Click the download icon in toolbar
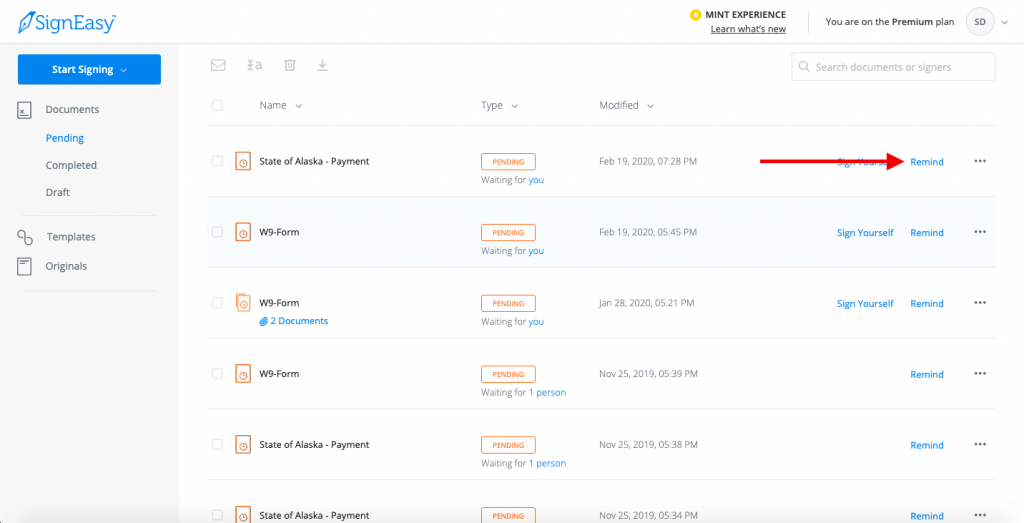 [x=323, y=65]
